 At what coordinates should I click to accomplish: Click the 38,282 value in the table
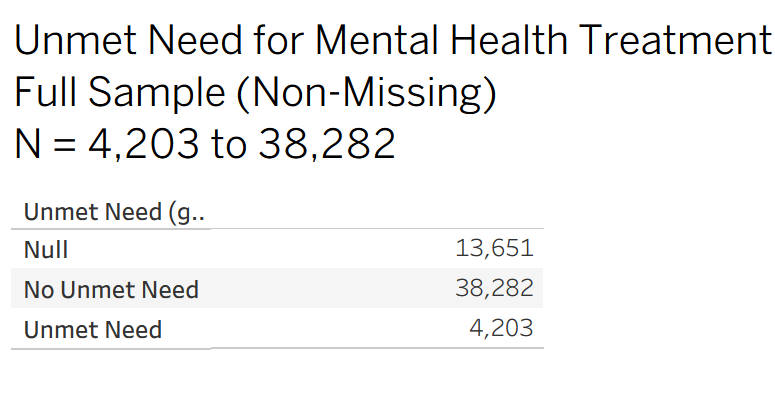tap(494, 289)
